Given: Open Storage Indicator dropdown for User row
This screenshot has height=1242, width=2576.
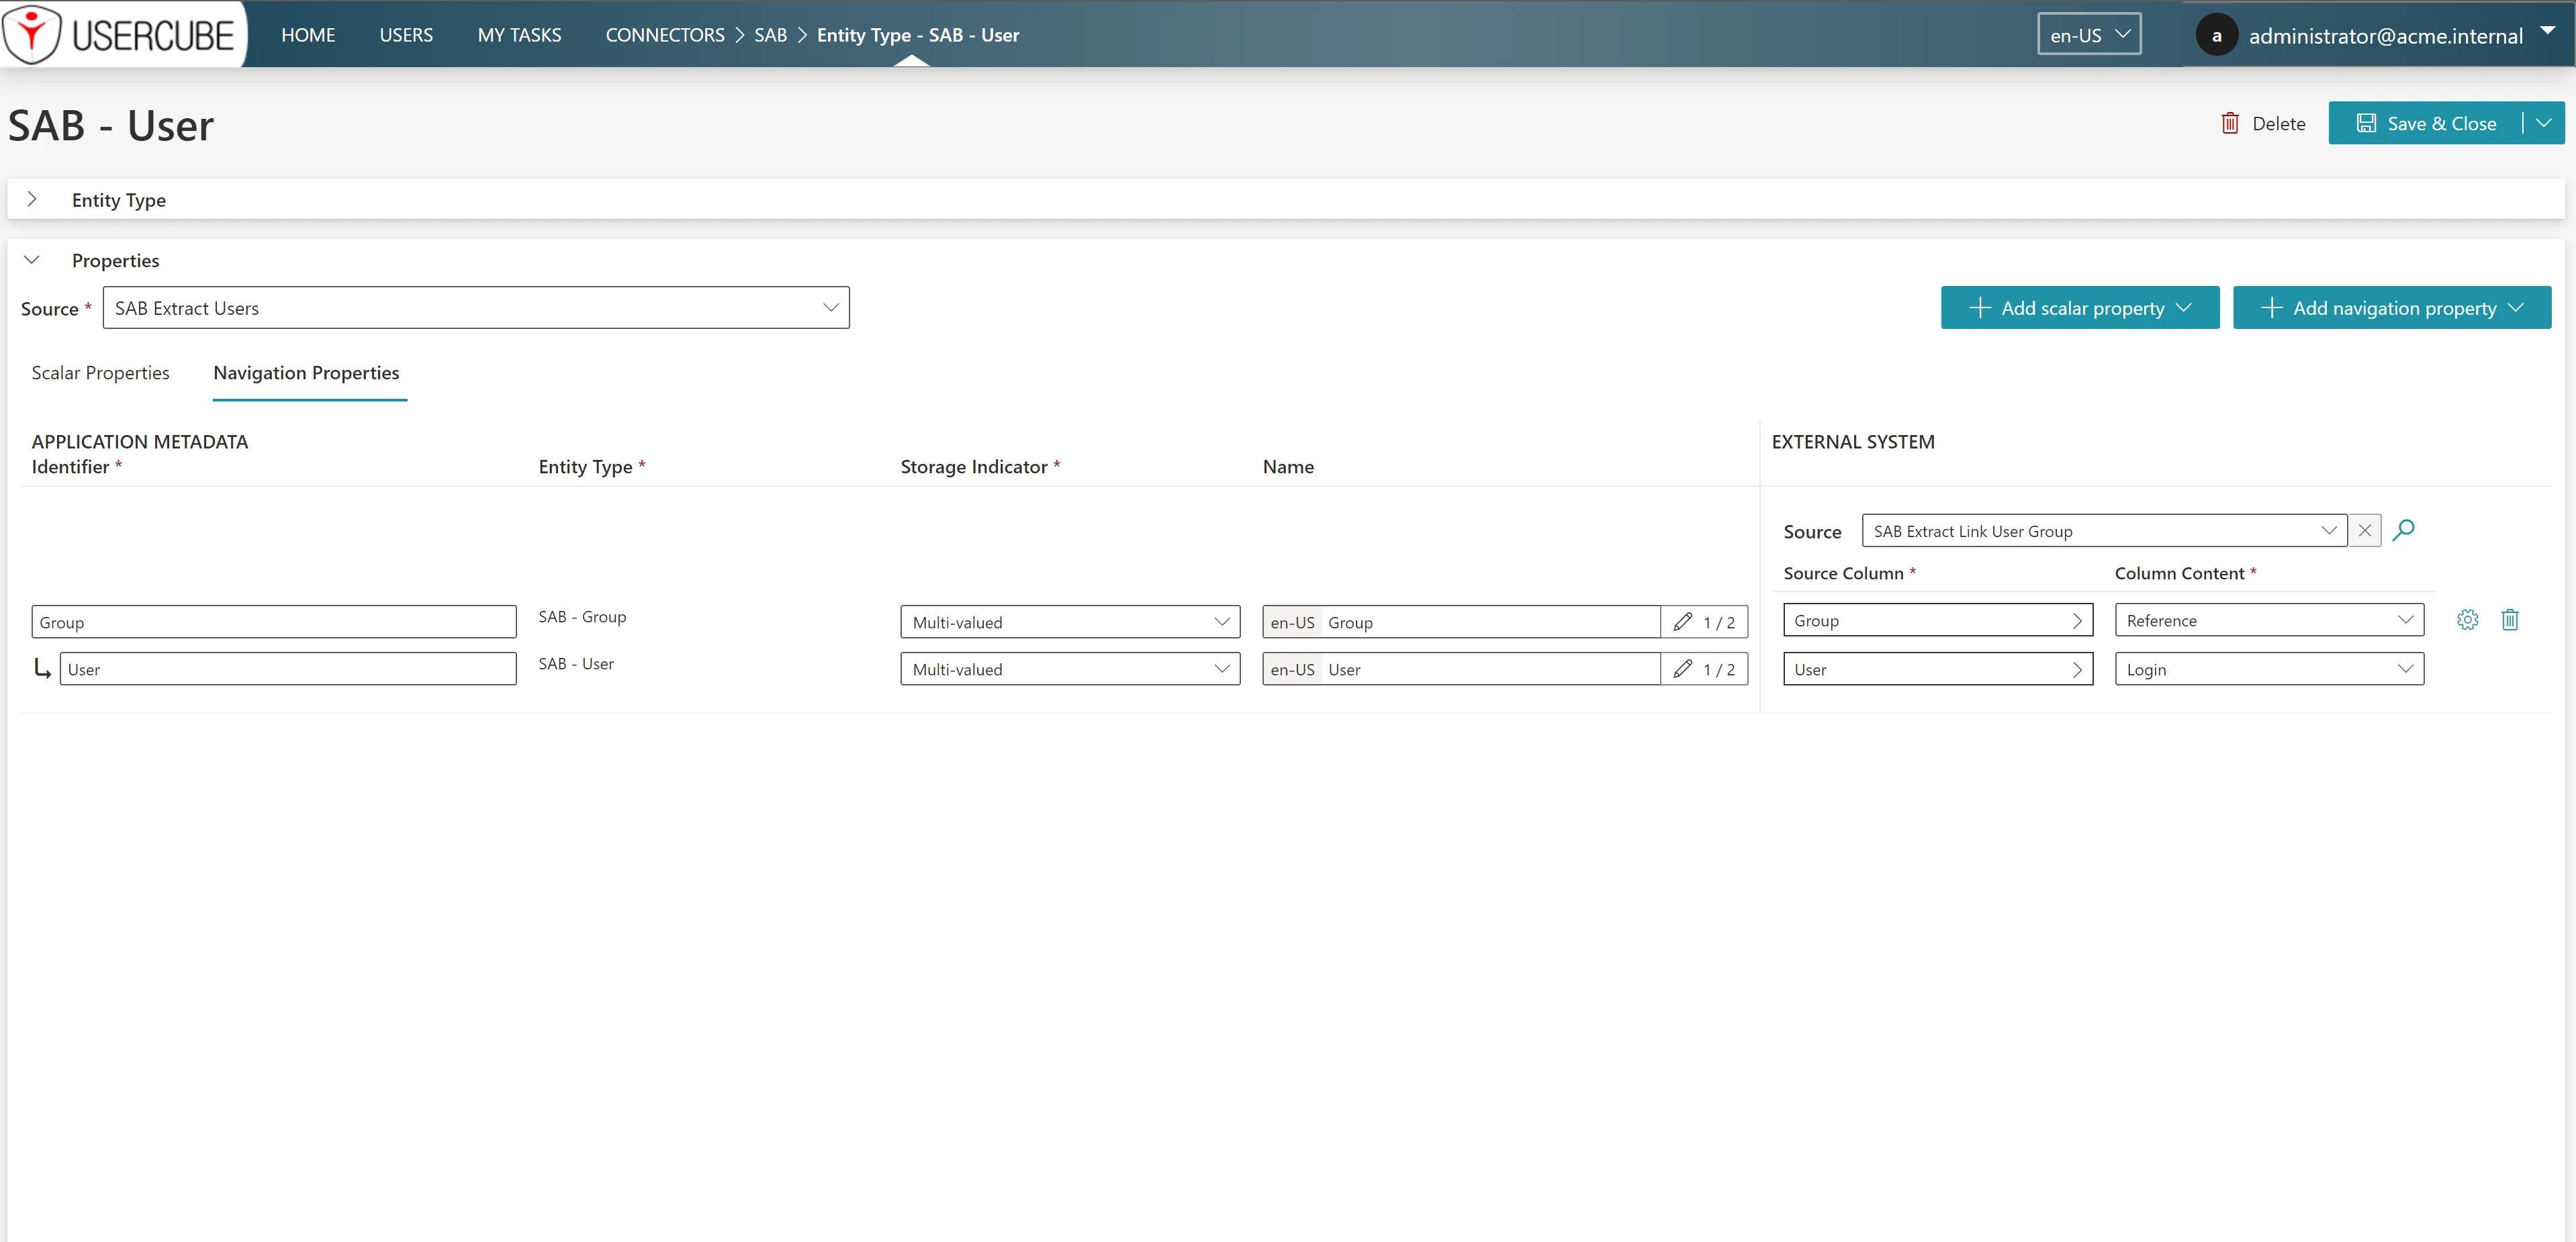Looking at the screenshot, I should click(x=1070, y=669).
